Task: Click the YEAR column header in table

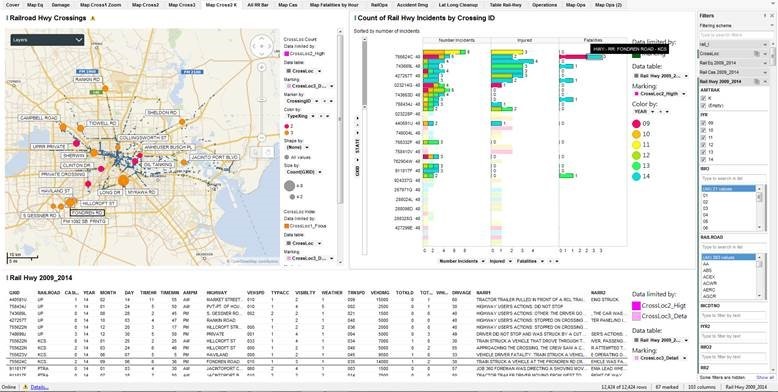Action: [x=89, y=293]
